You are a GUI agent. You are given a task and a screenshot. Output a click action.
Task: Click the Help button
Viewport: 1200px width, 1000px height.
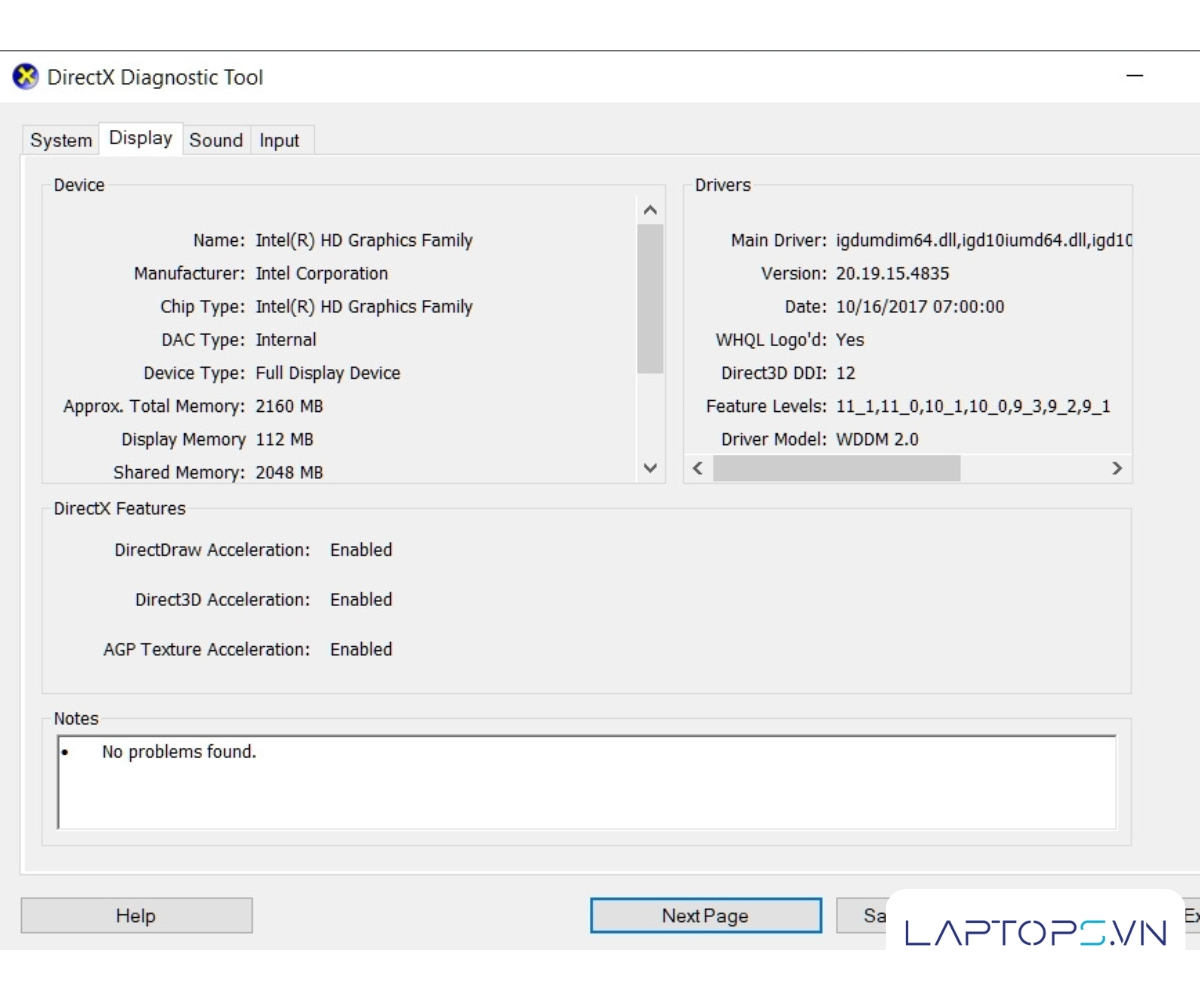pyautogui.click(x=136, y=916)
